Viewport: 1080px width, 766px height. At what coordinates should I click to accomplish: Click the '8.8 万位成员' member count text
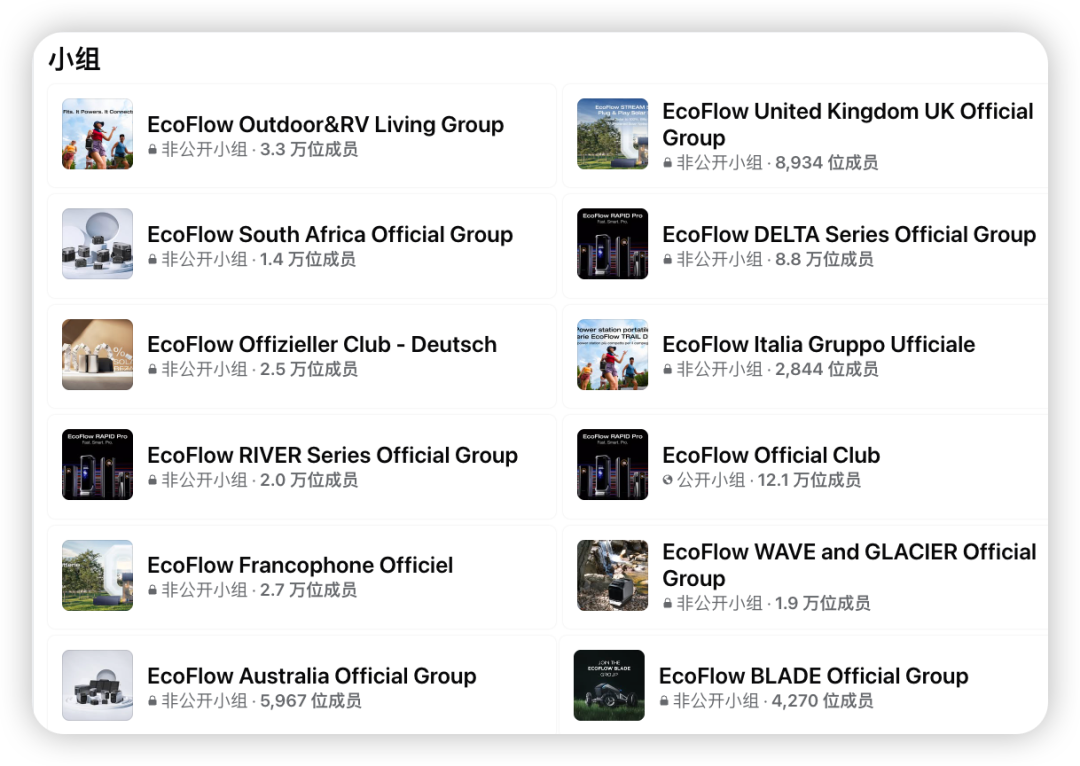[x=824, y=260]
